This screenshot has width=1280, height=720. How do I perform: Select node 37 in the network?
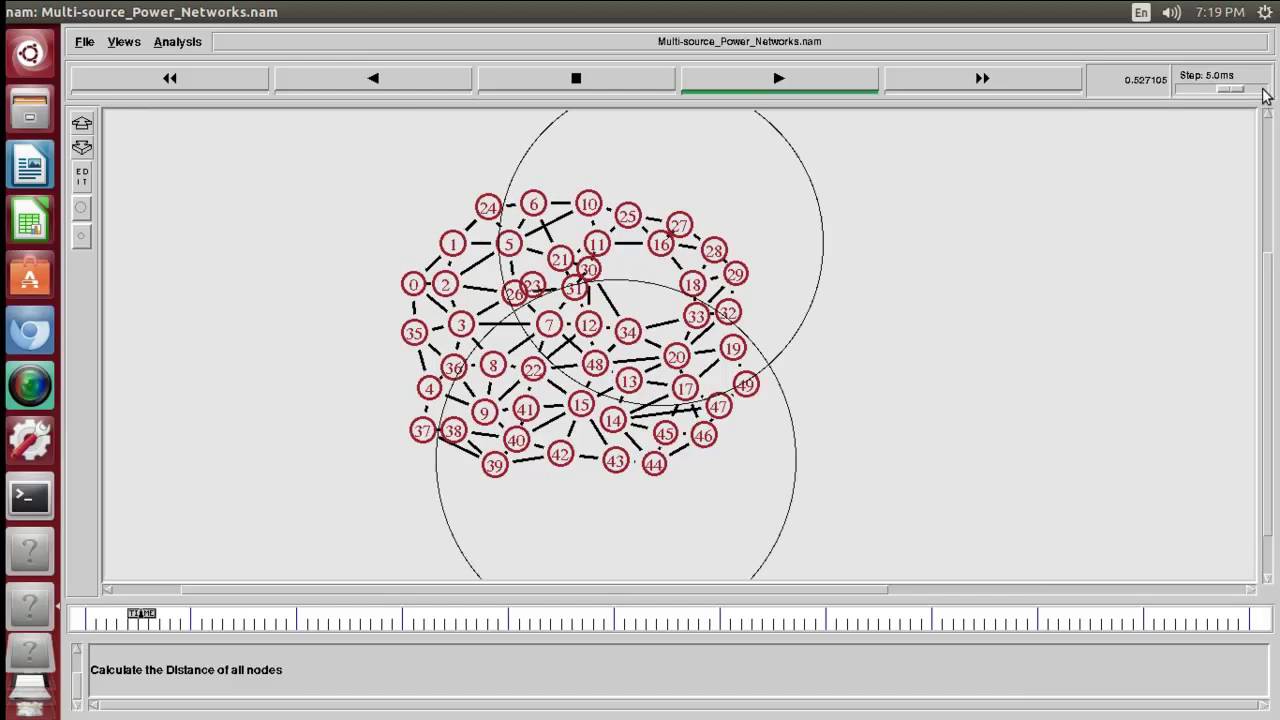pos(422,431)
